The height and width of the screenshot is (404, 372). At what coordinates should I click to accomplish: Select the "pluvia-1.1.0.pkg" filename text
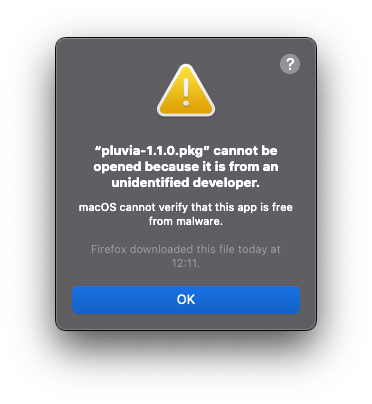(x=152, y=151)
